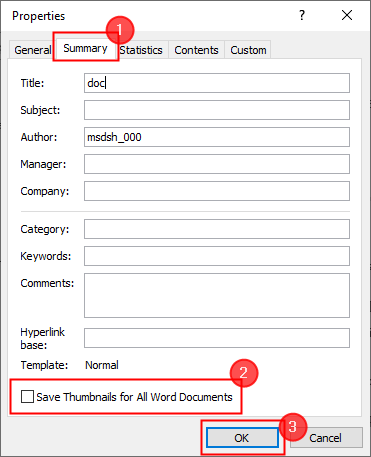Select the Summary tab
Viewport: 371px width, 457px height.
click(x=85, y=48)
